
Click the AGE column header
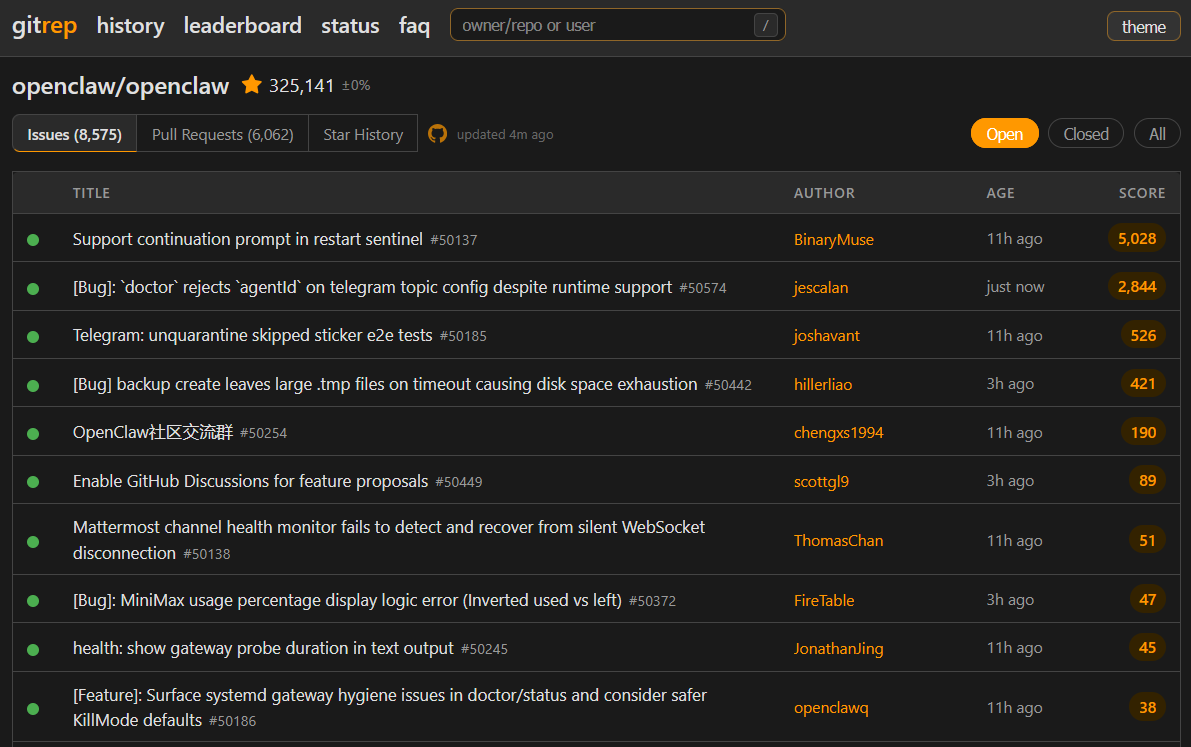pos(1000,193)
